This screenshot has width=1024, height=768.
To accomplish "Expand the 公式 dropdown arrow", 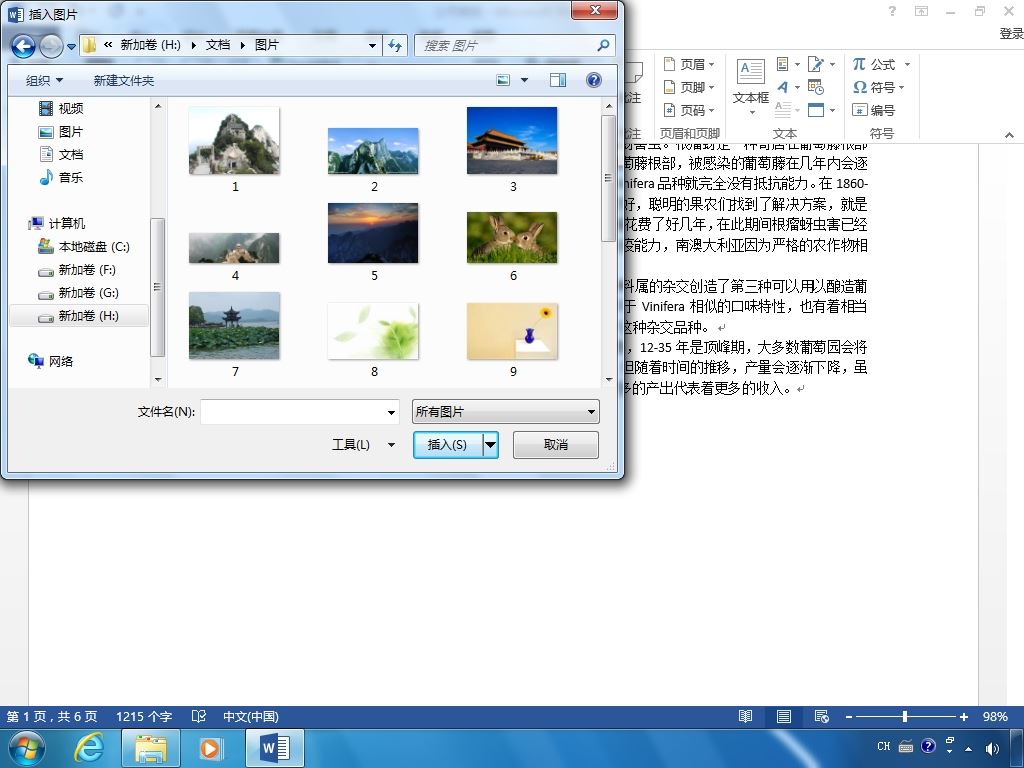I will coord(906,65).
